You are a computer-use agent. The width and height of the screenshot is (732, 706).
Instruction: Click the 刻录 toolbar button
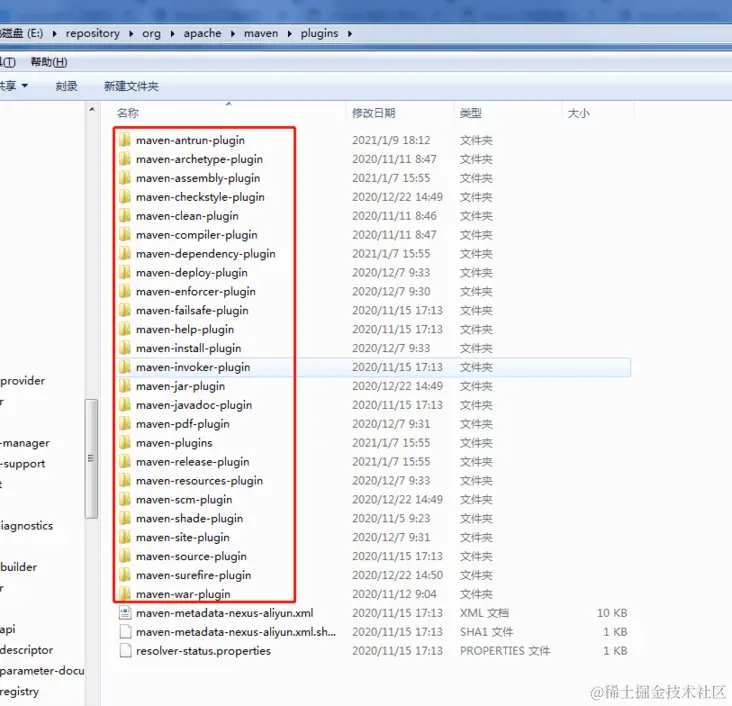tap(66, 86)
